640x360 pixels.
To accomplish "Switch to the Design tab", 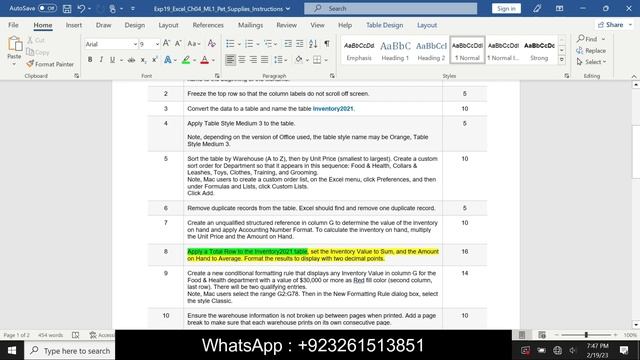I will click(135, 25).
